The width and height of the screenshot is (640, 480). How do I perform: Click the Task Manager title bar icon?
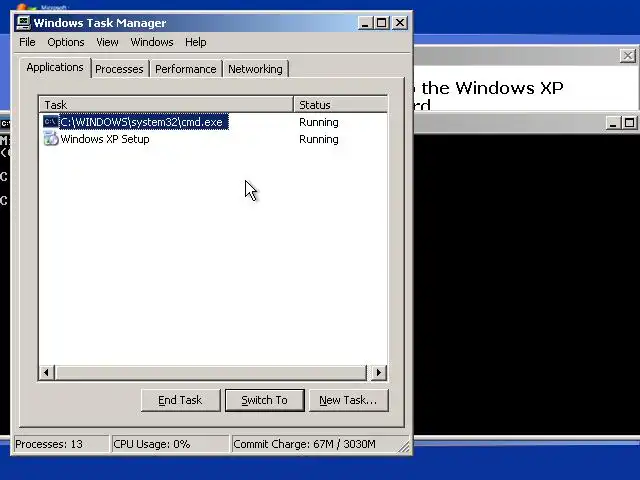[x=23, y=23]
